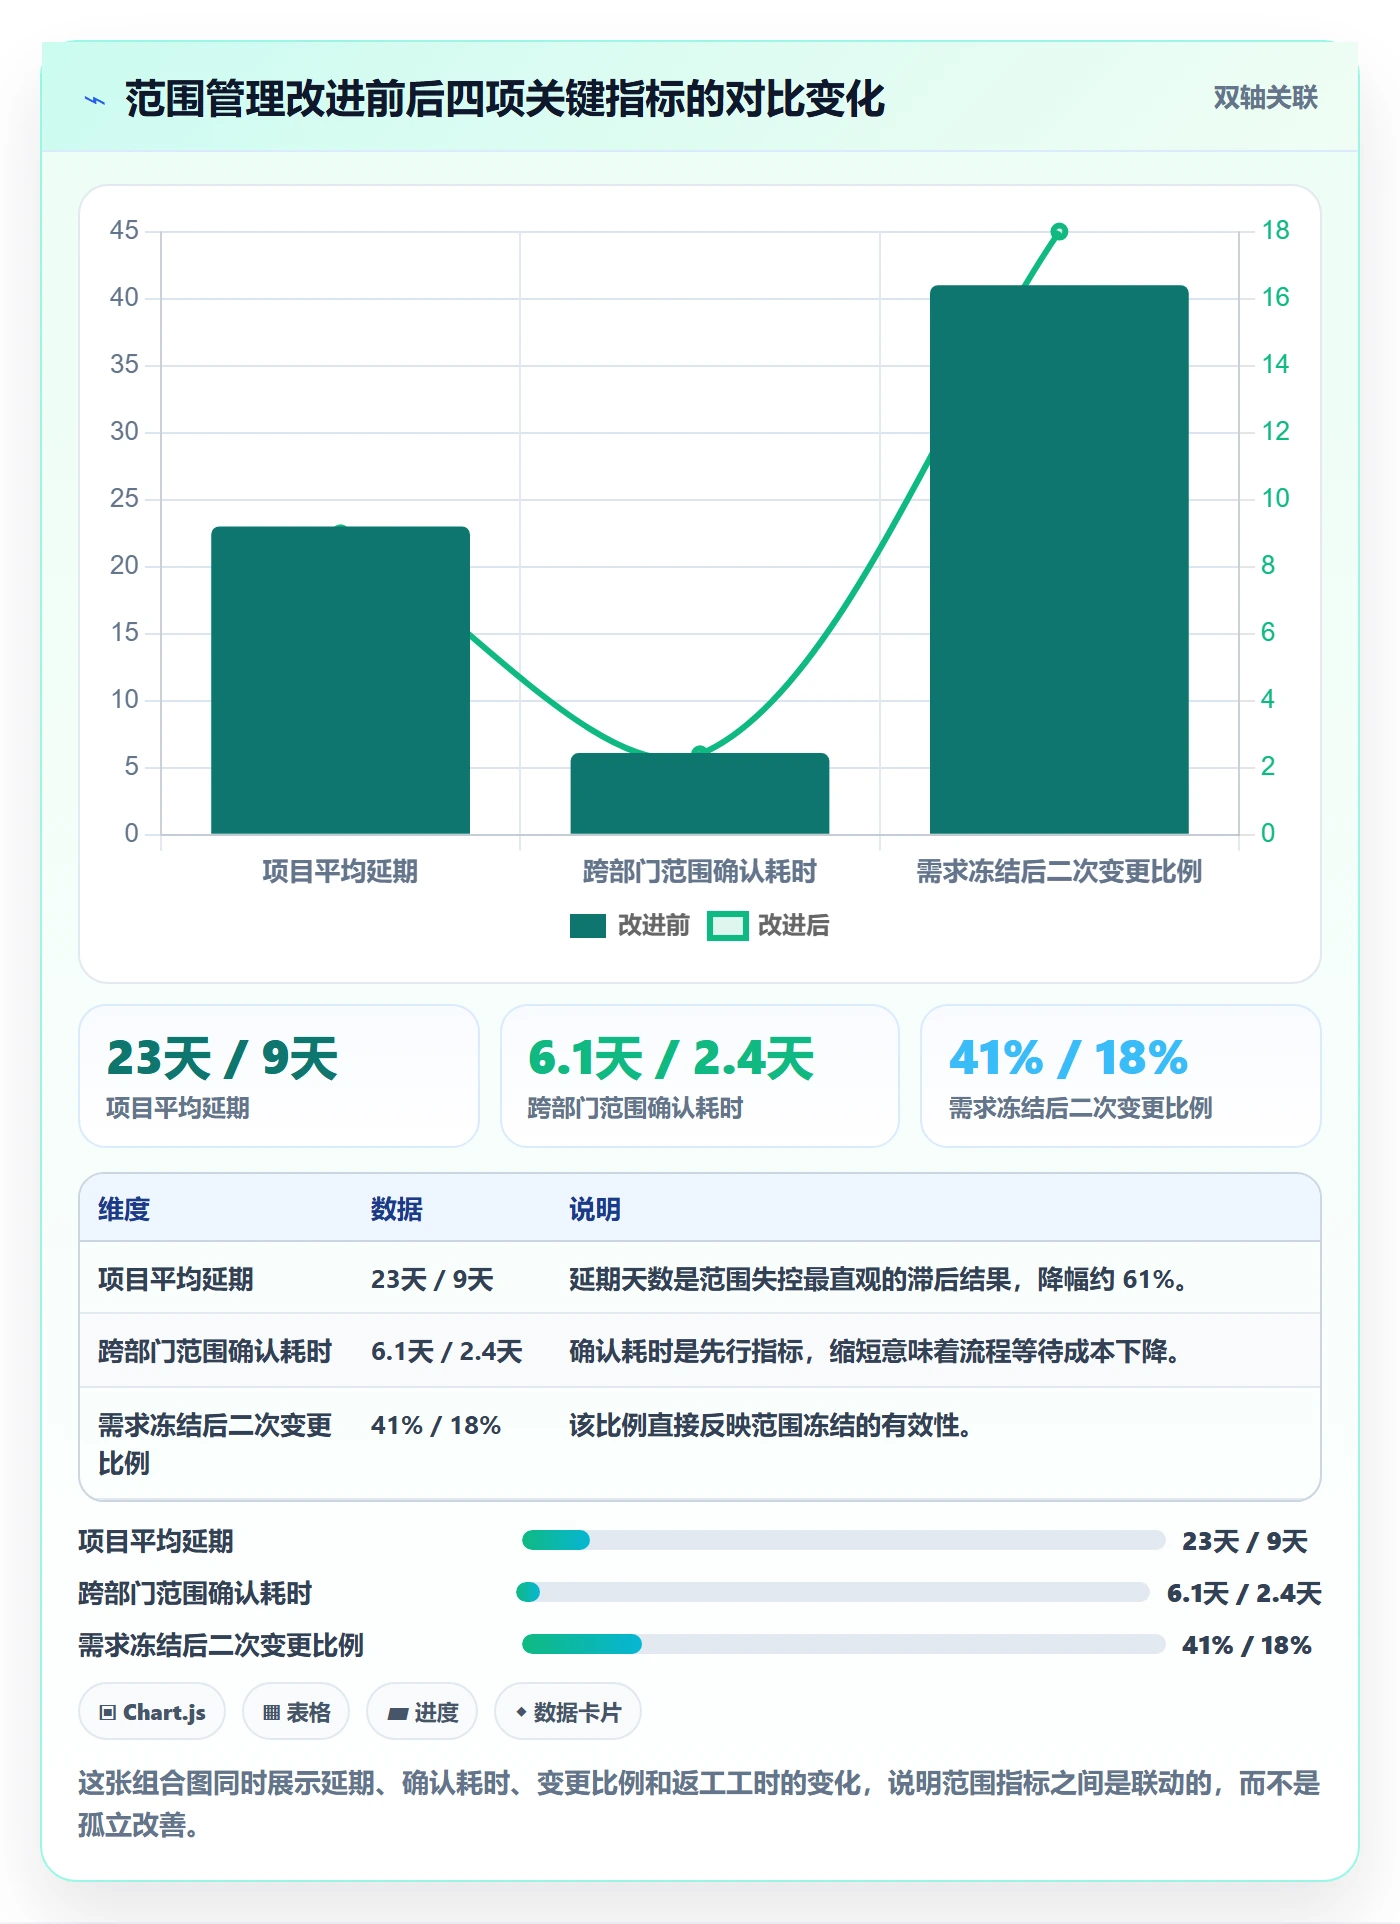The width and height of the screenshot is (1400, 1924).
Task: Click the line point at top near 18
Action: point(1059,232)
